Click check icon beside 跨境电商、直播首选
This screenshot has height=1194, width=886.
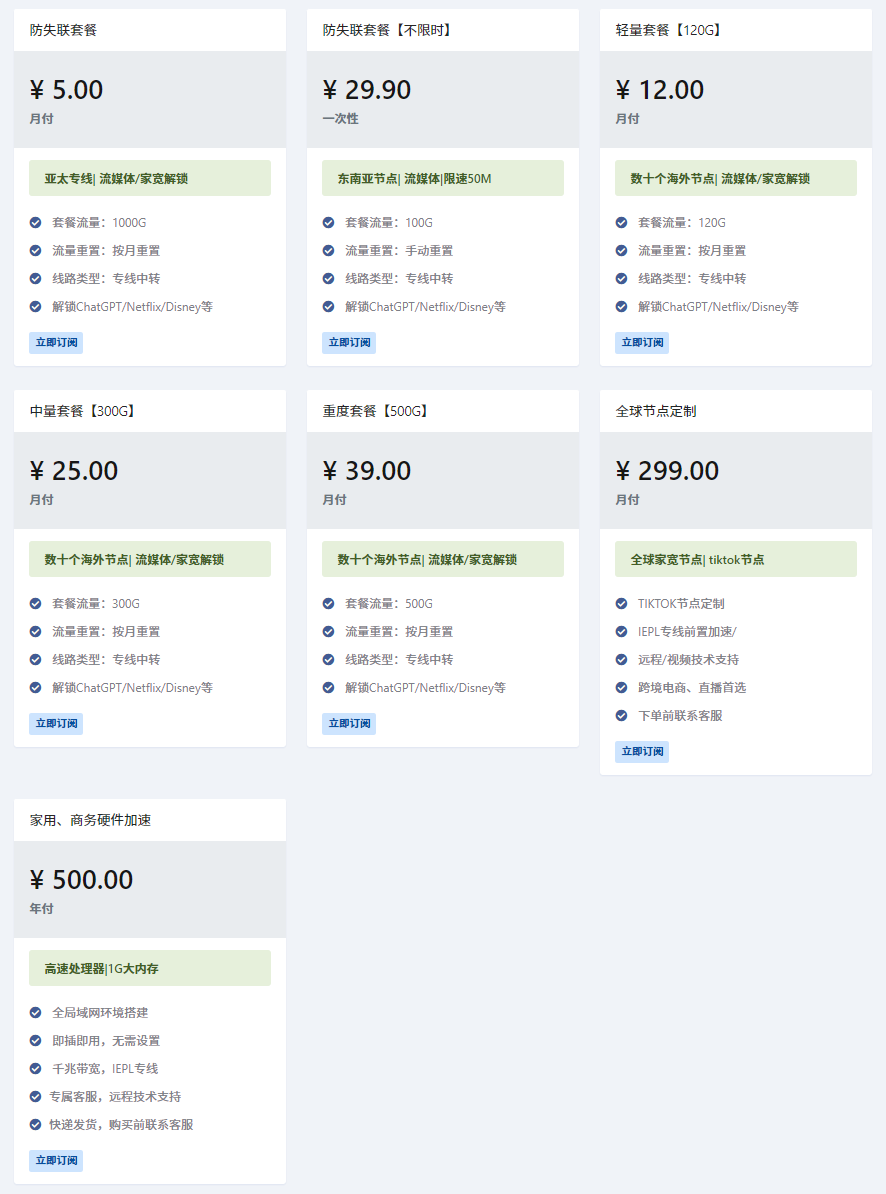pos(621,688)
